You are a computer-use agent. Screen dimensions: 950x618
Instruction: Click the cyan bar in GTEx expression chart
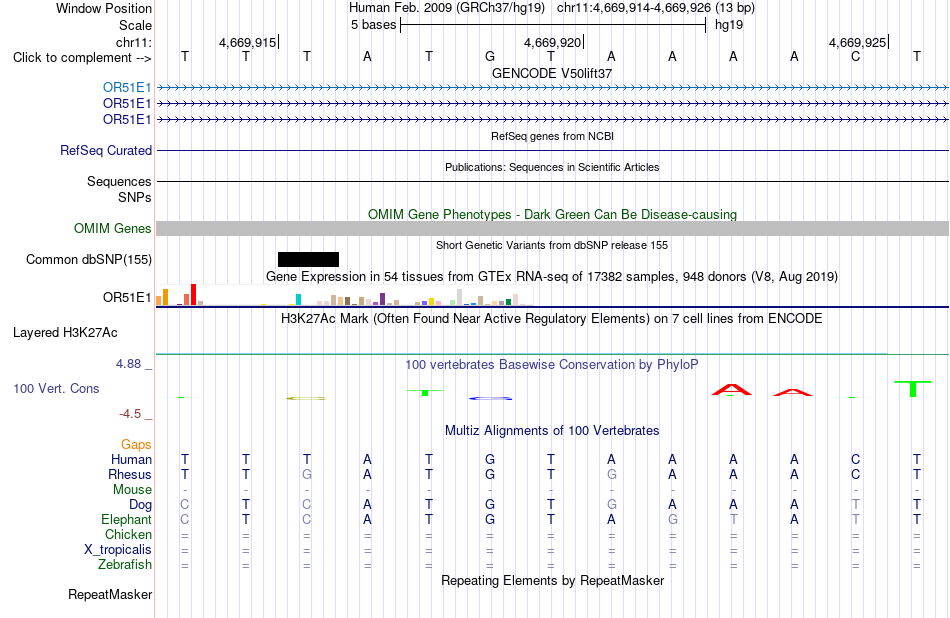click(x=298, y=299)
